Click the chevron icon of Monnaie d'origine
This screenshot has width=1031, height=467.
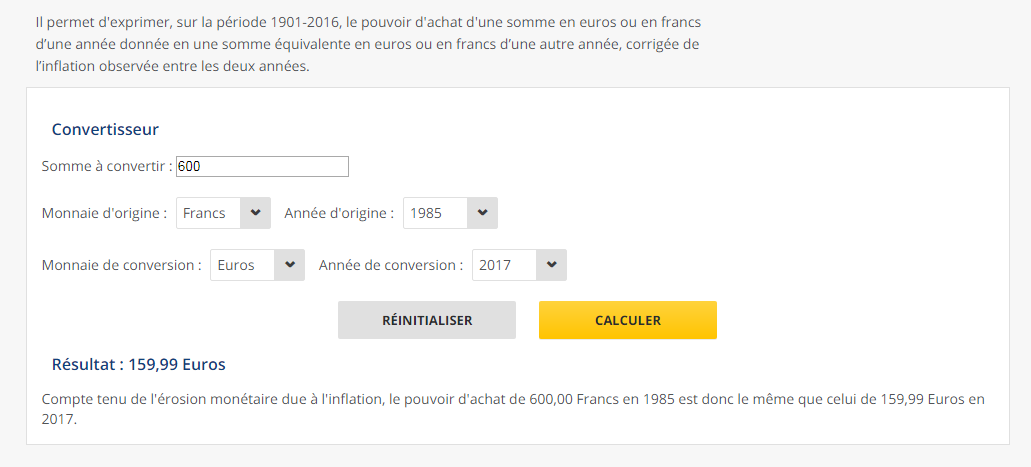point(256,213)
